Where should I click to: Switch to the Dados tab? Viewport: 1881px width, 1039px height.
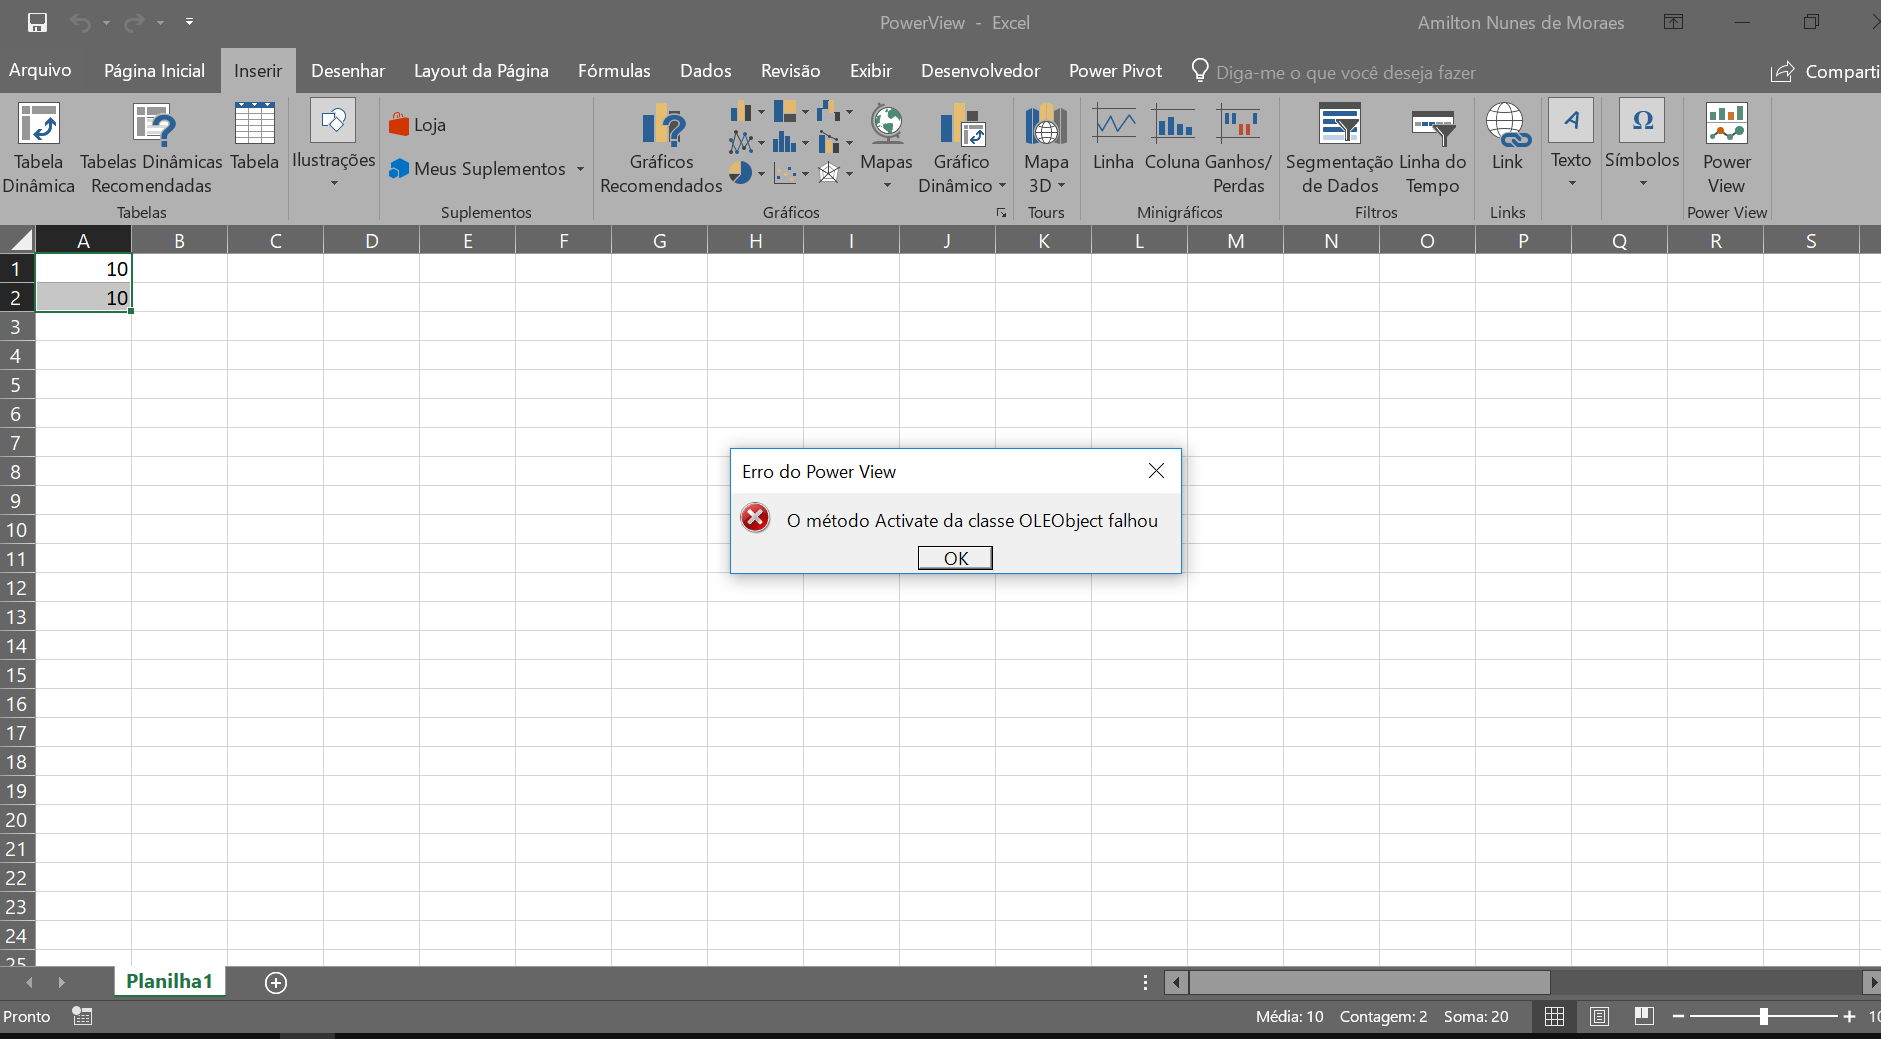[706, 70]
